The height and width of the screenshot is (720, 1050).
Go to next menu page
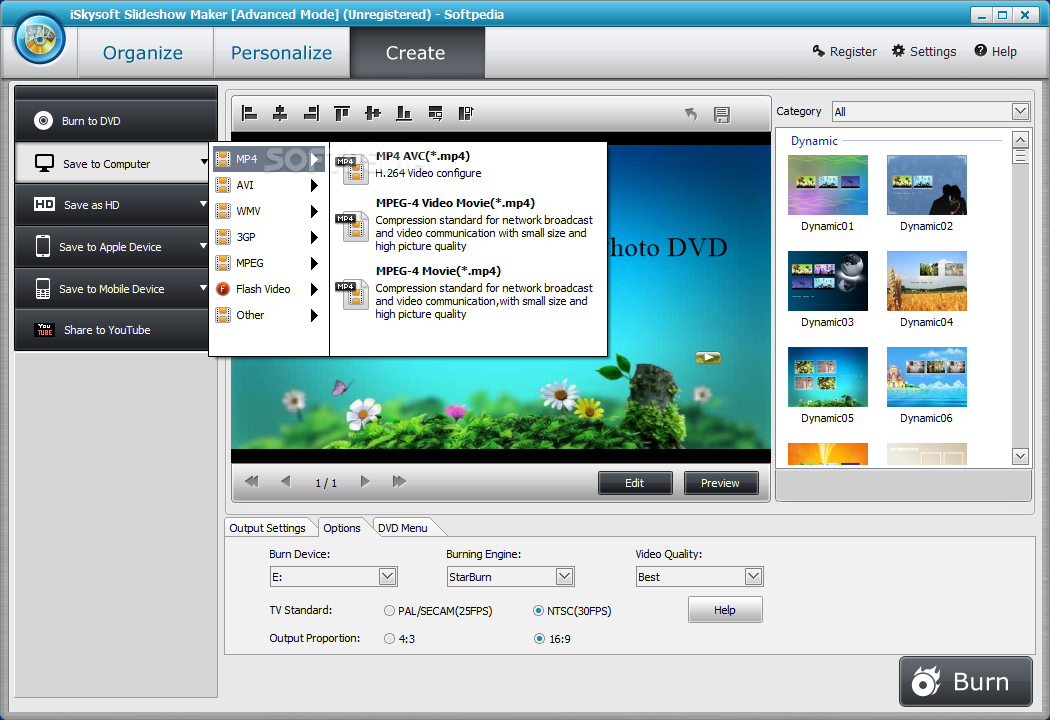coord(365,482)
